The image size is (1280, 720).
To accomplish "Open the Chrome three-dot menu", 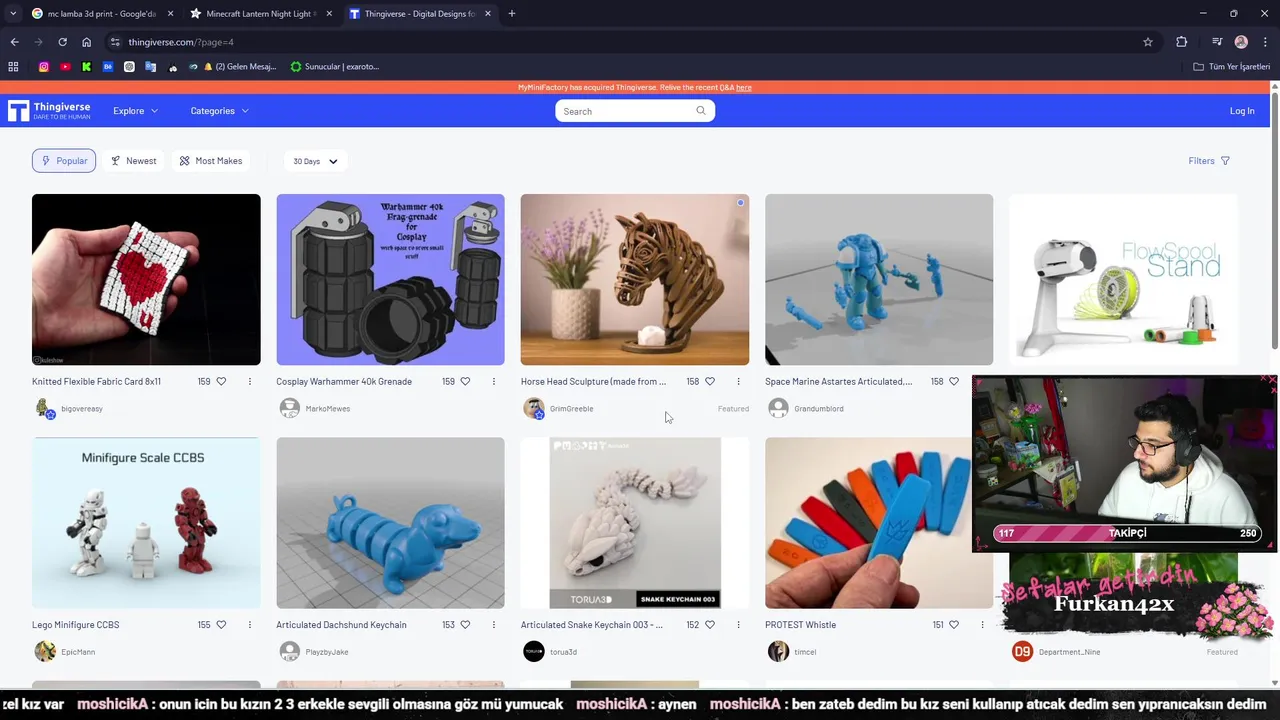I will tap(1265, 42).
